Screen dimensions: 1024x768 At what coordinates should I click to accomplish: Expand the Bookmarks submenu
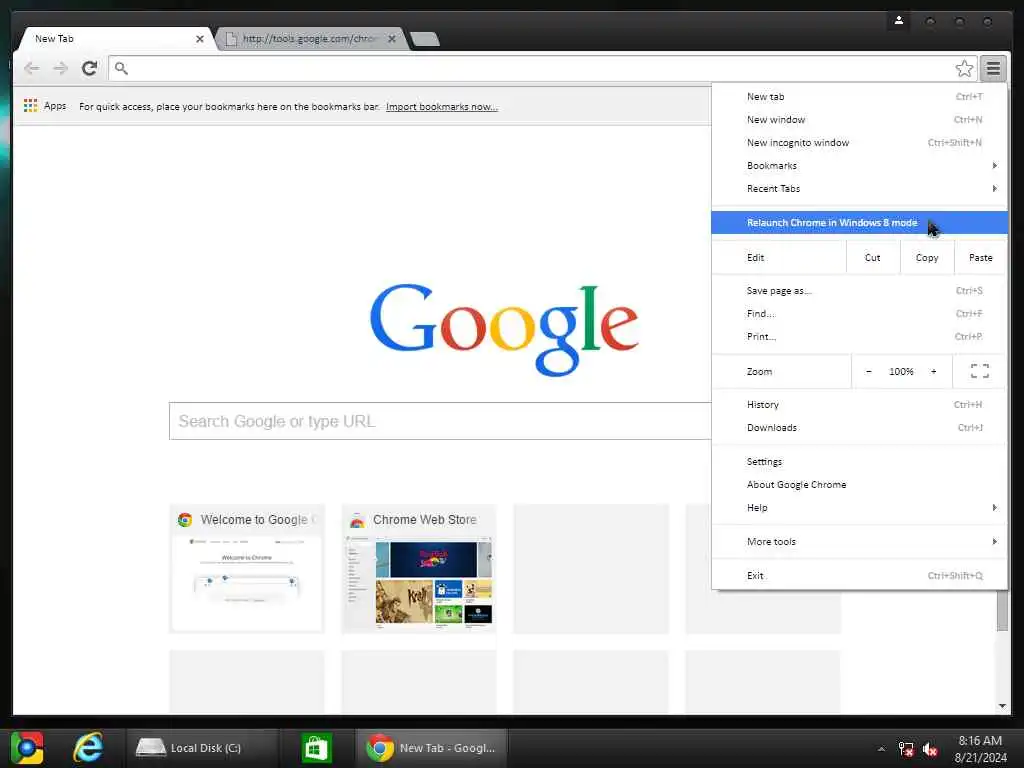tap(859, 166)
